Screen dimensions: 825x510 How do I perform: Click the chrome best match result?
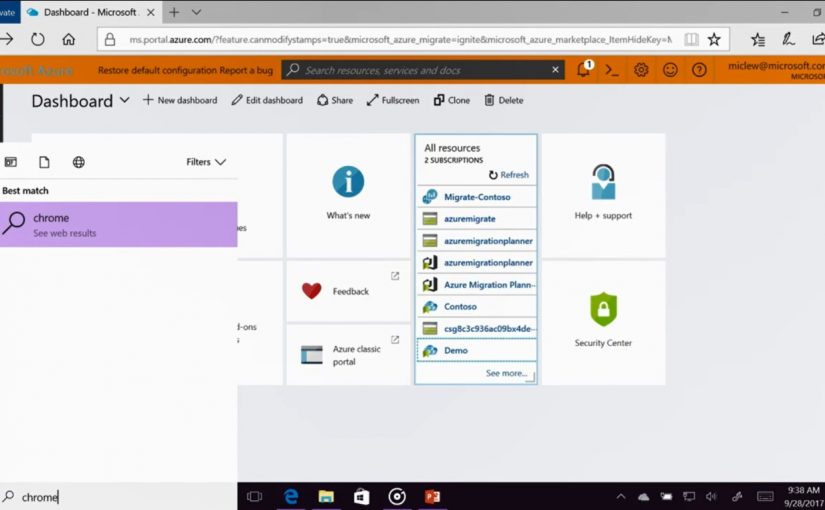pyautogui.click(x=118, y=225)
